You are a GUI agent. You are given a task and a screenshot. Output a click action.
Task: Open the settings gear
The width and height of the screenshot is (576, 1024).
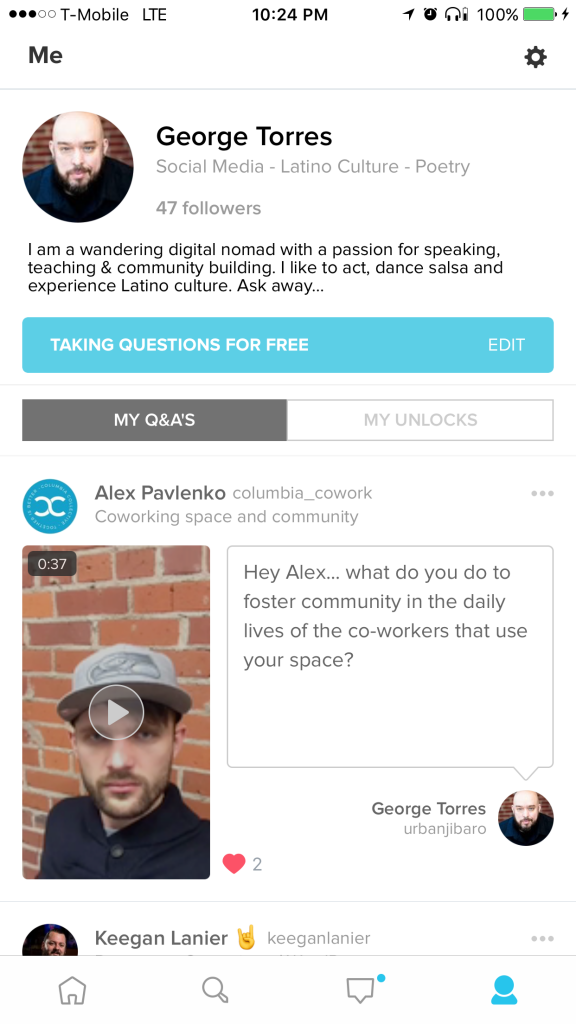pos(535,57)
